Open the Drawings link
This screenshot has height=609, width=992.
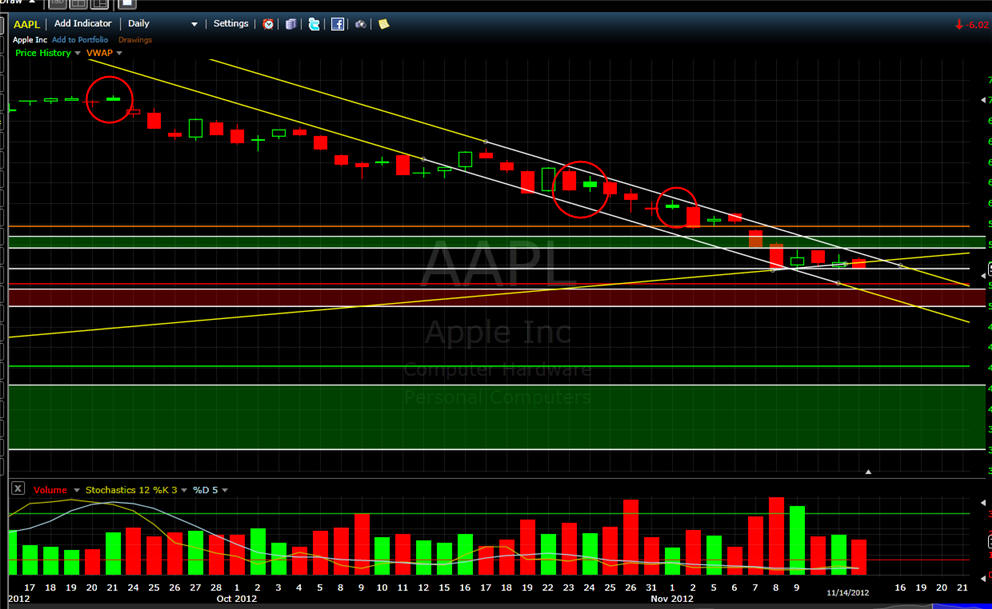pos(135,40)
